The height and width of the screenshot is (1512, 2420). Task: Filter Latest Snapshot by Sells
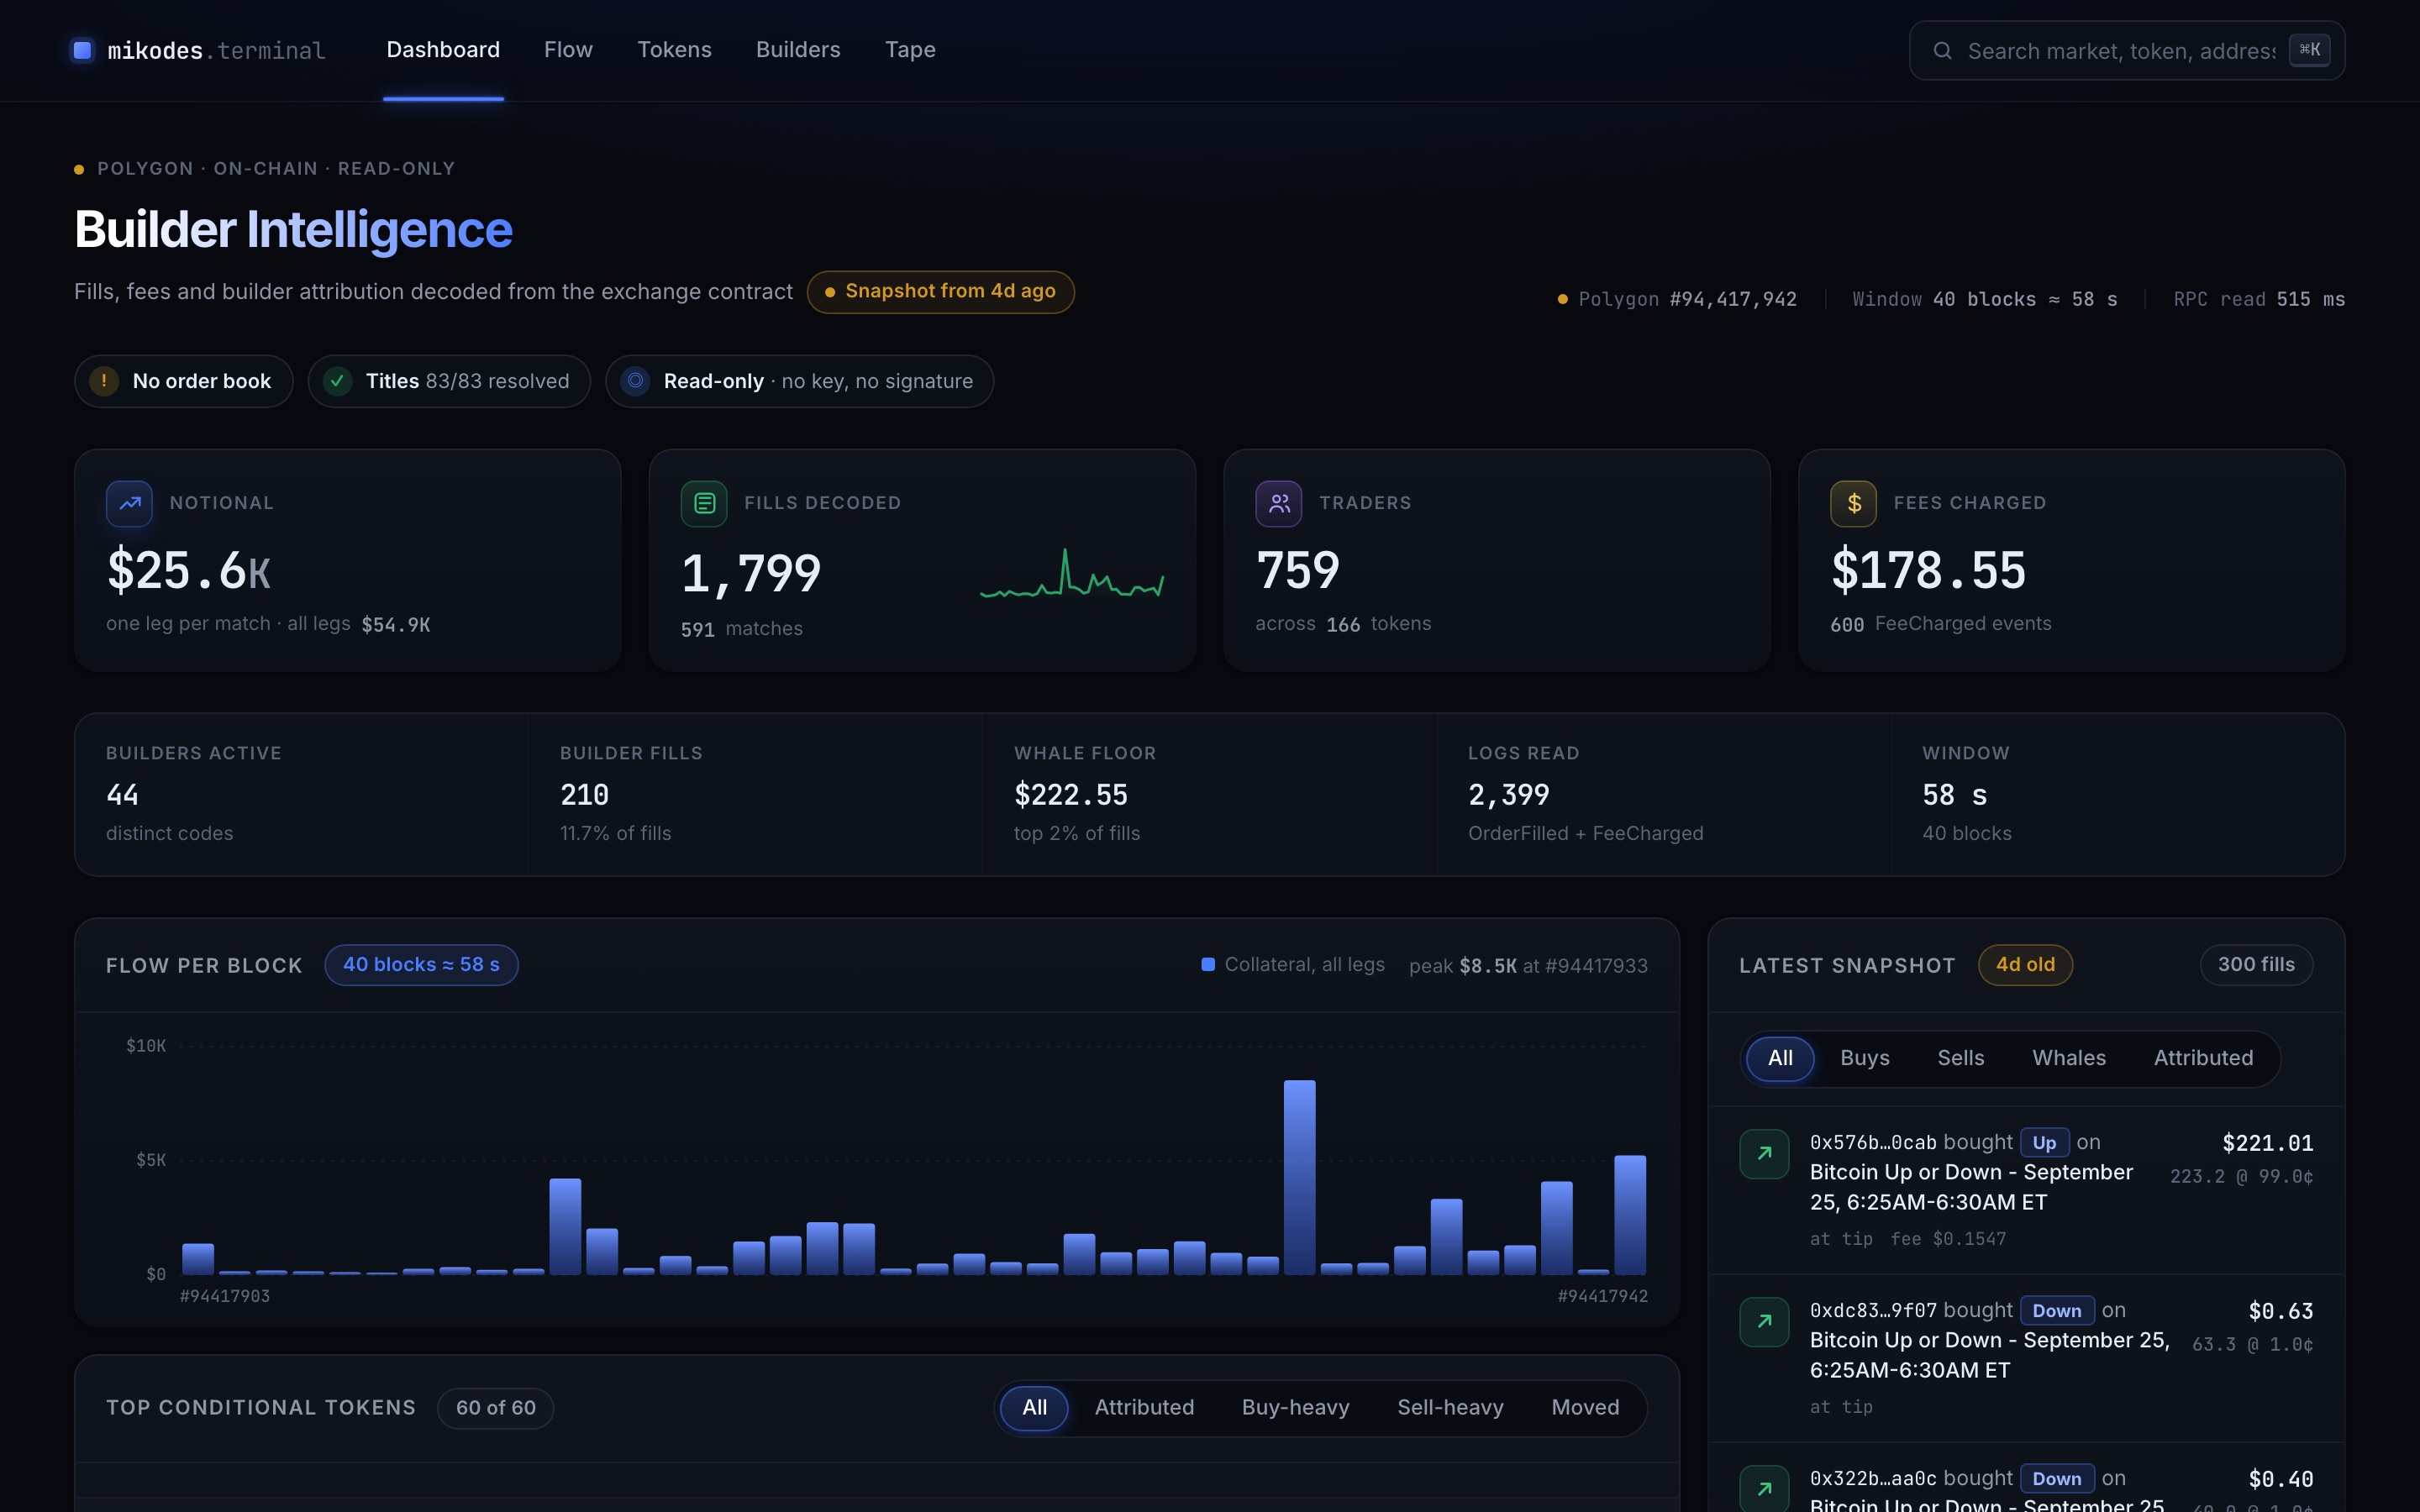tap(1961, 1058)
